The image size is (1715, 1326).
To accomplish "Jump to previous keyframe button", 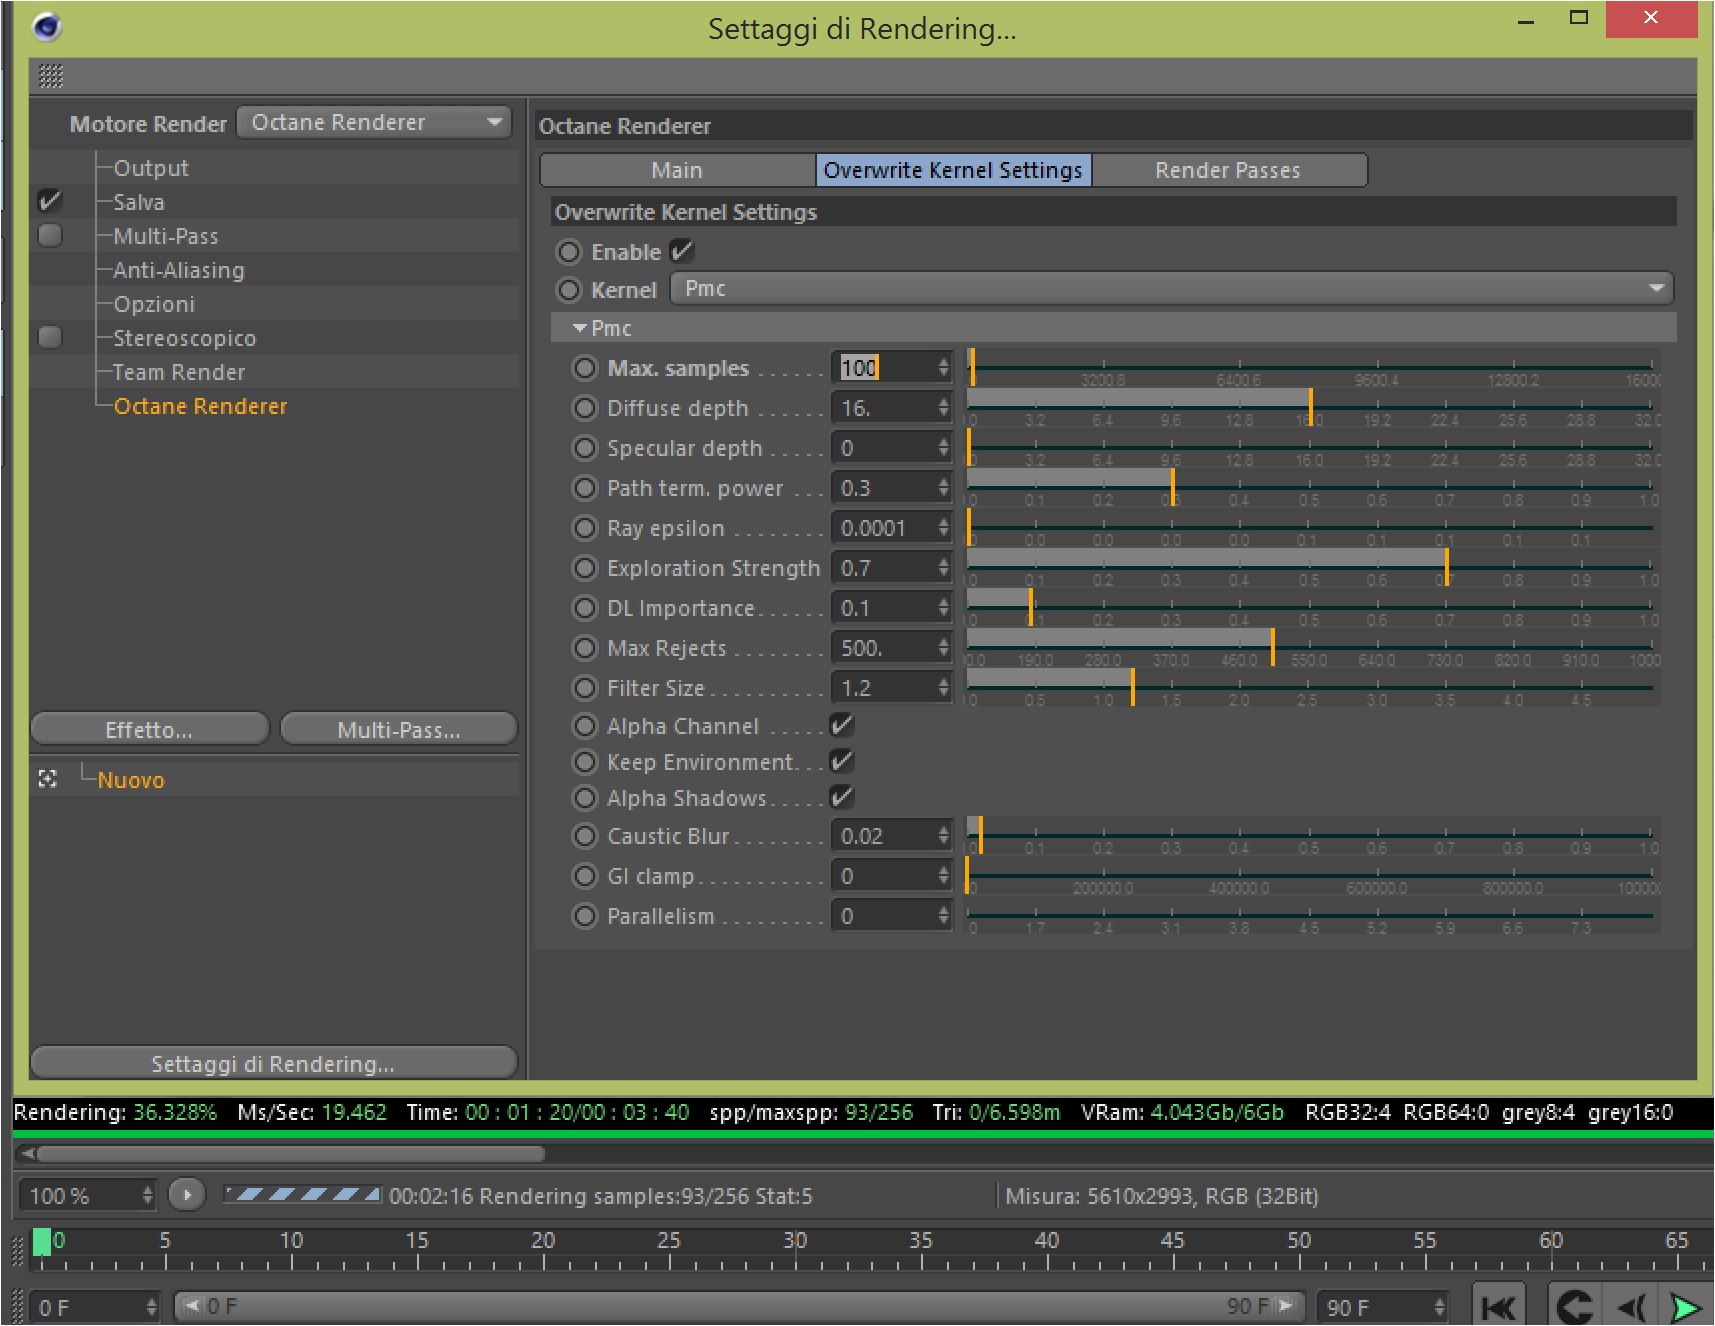I will [1574, 1306].
